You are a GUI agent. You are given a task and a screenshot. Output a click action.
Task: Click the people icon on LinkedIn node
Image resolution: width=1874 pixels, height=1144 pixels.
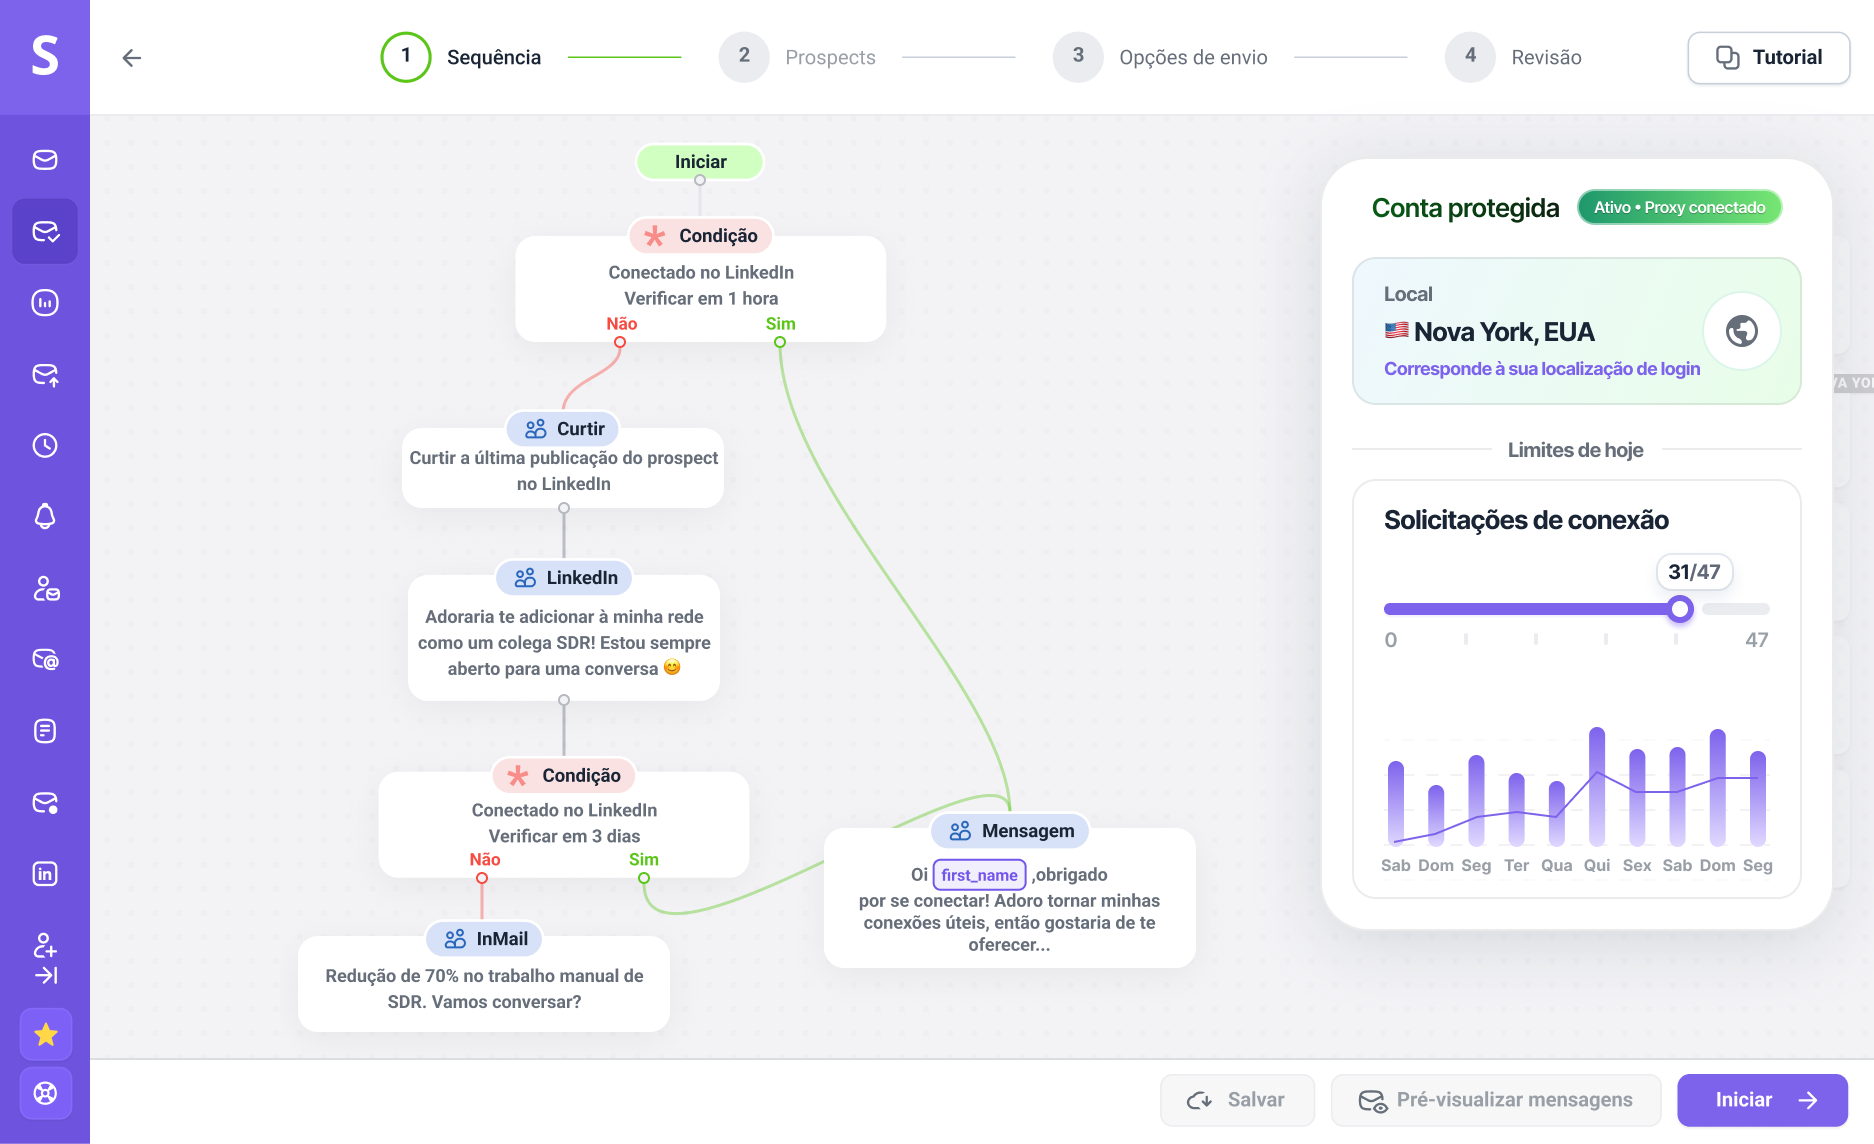pyautogui.click(x=525, y=578)
